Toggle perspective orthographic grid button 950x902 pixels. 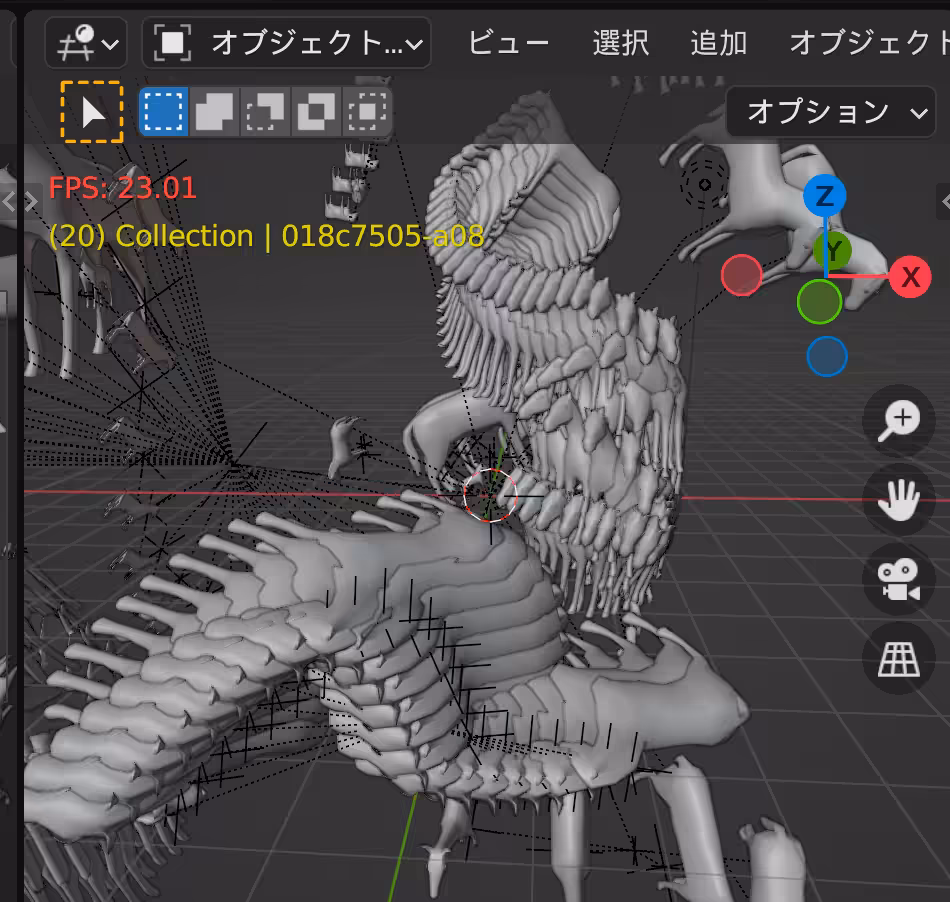(x=899, y=658)
